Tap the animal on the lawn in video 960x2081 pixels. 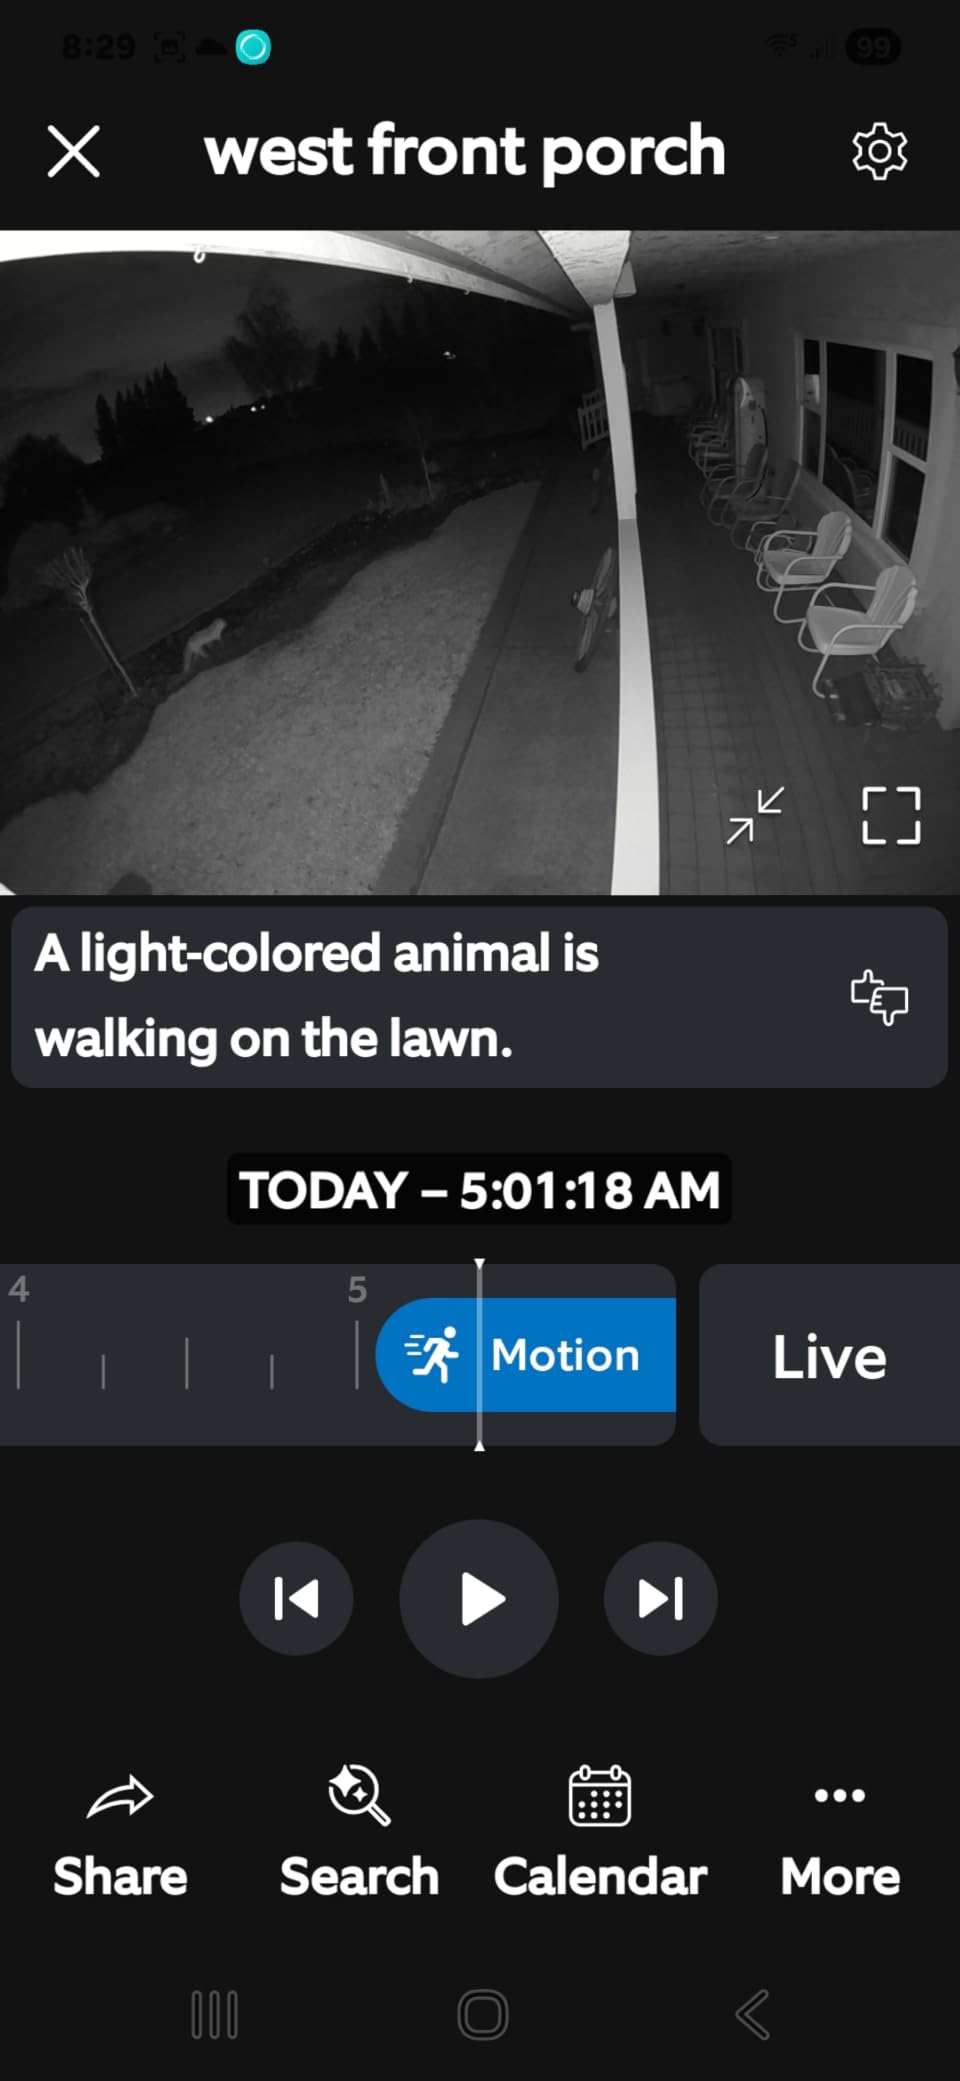coord(206,643)
